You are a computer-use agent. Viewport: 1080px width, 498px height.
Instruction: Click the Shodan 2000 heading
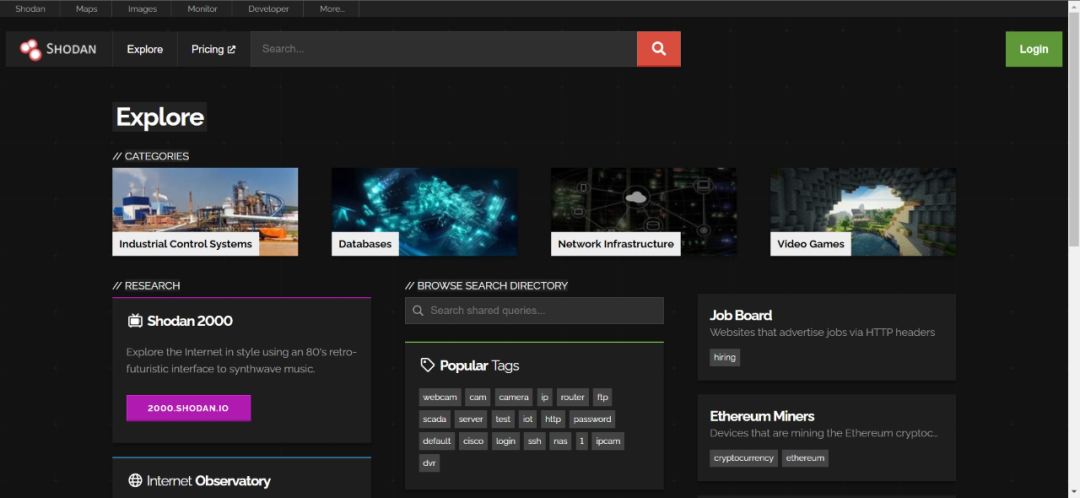point(189,320)
